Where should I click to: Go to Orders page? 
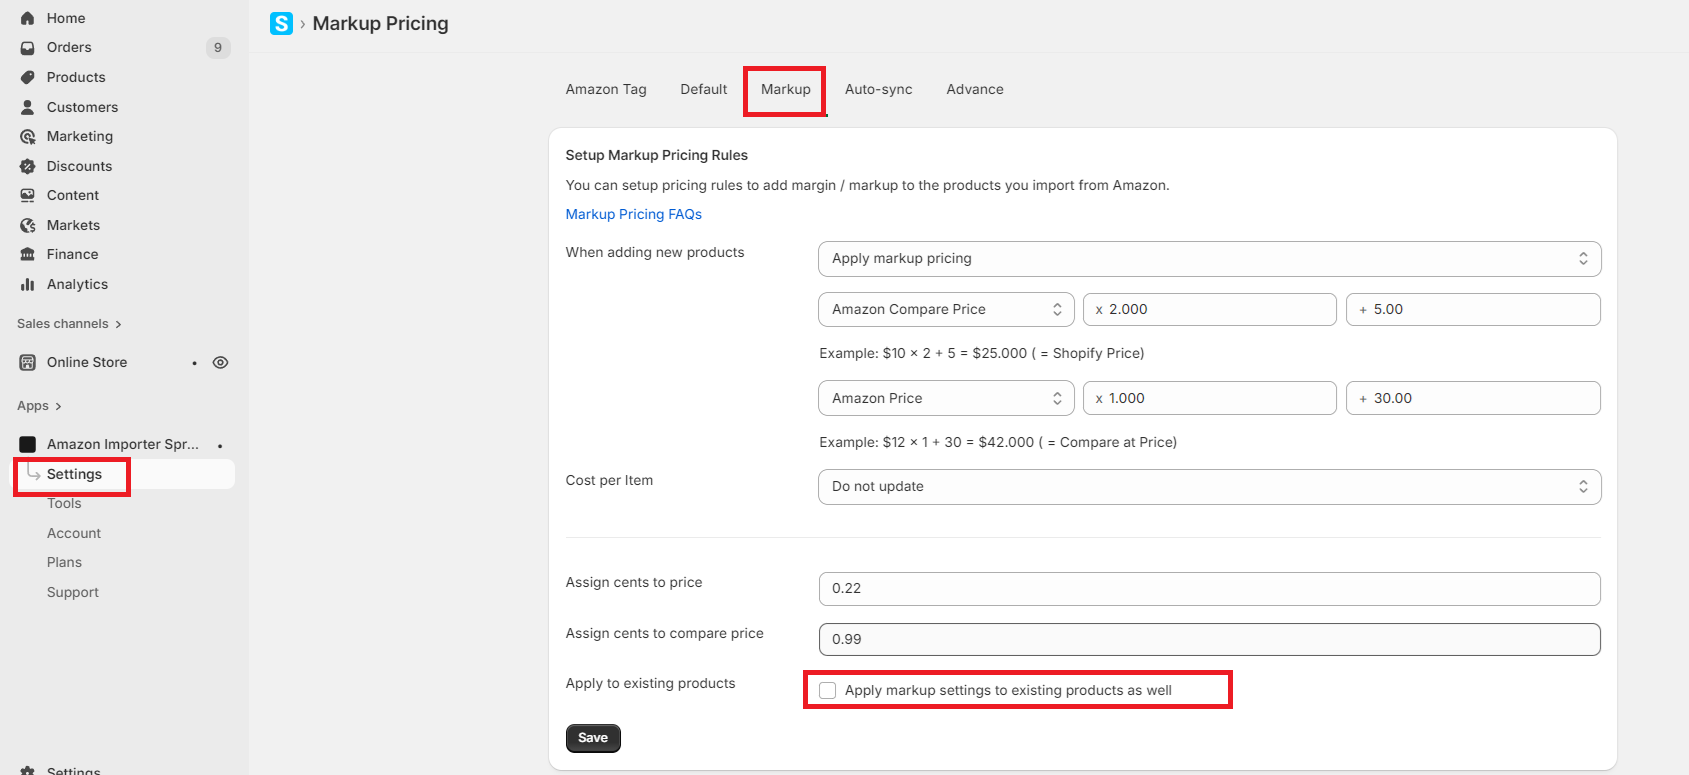(x=69, y=47)
